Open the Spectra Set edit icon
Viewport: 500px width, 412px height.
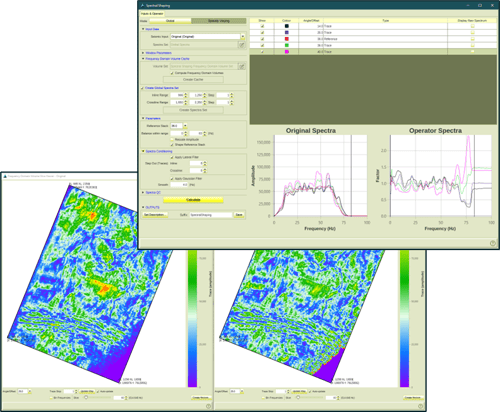coord(242,45)
